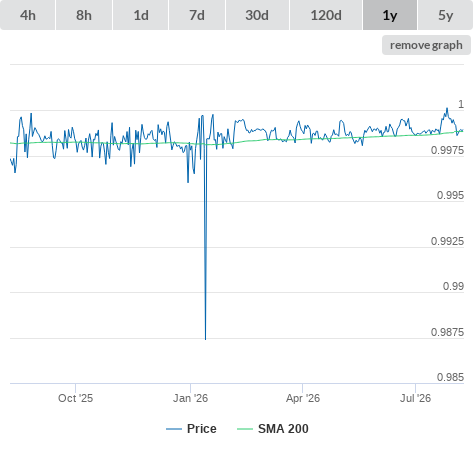Click the green SMA 200 legend marker

point(245,429)
